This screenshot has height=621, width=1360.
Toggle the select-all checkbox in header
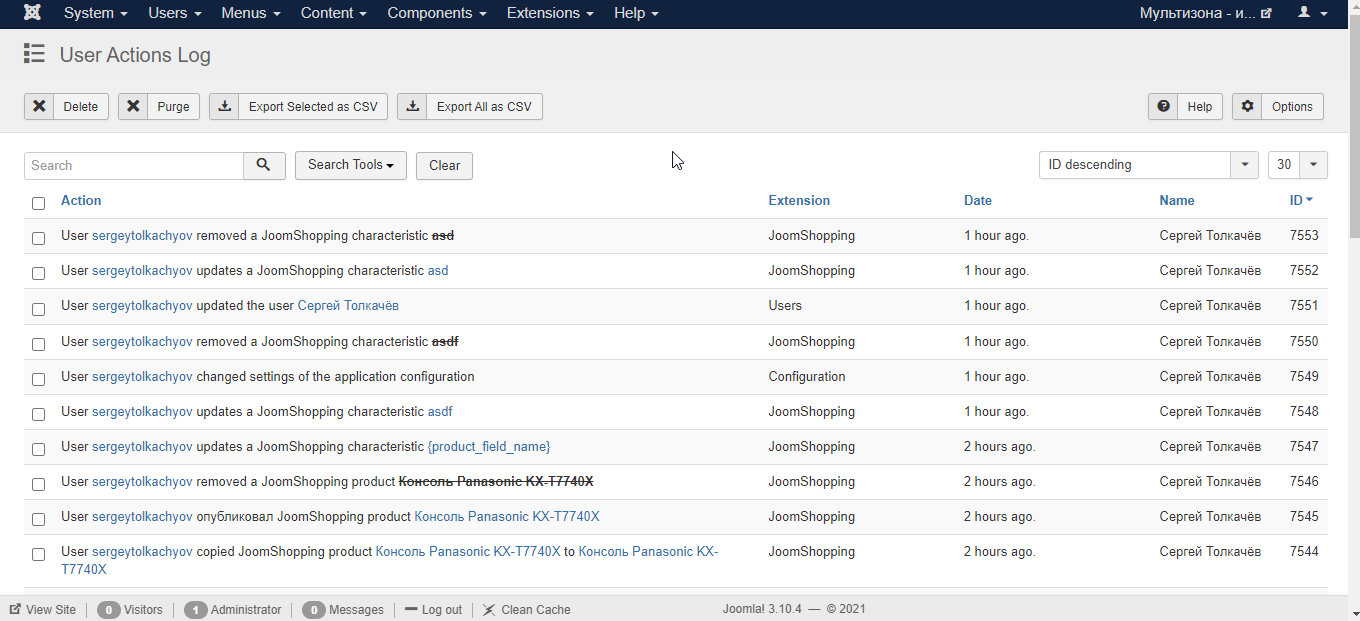(x=38, y=203)
